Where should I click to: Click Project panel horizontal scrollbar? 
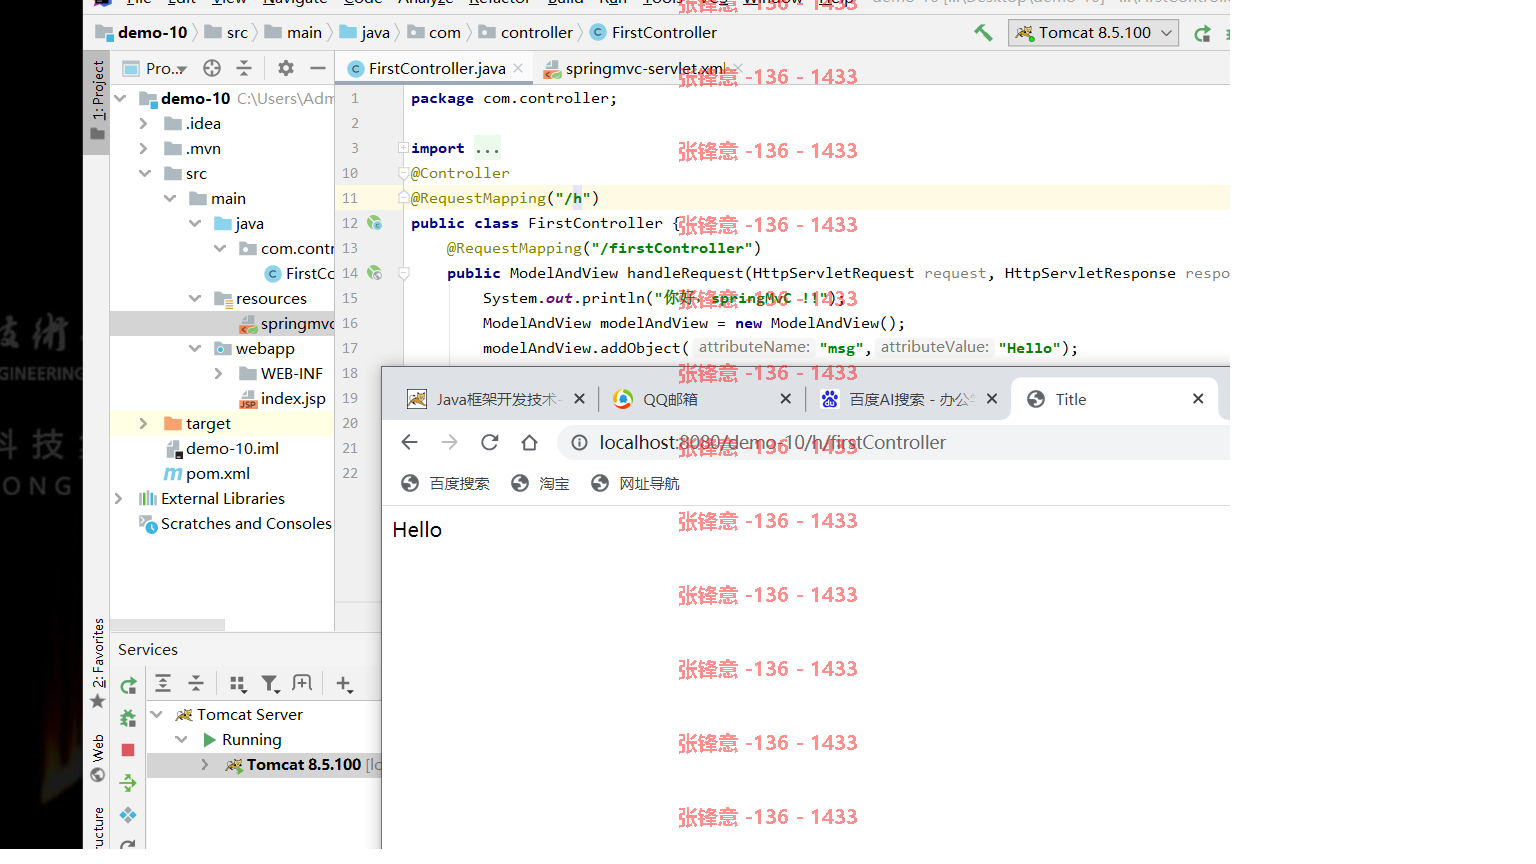(168, 625)
